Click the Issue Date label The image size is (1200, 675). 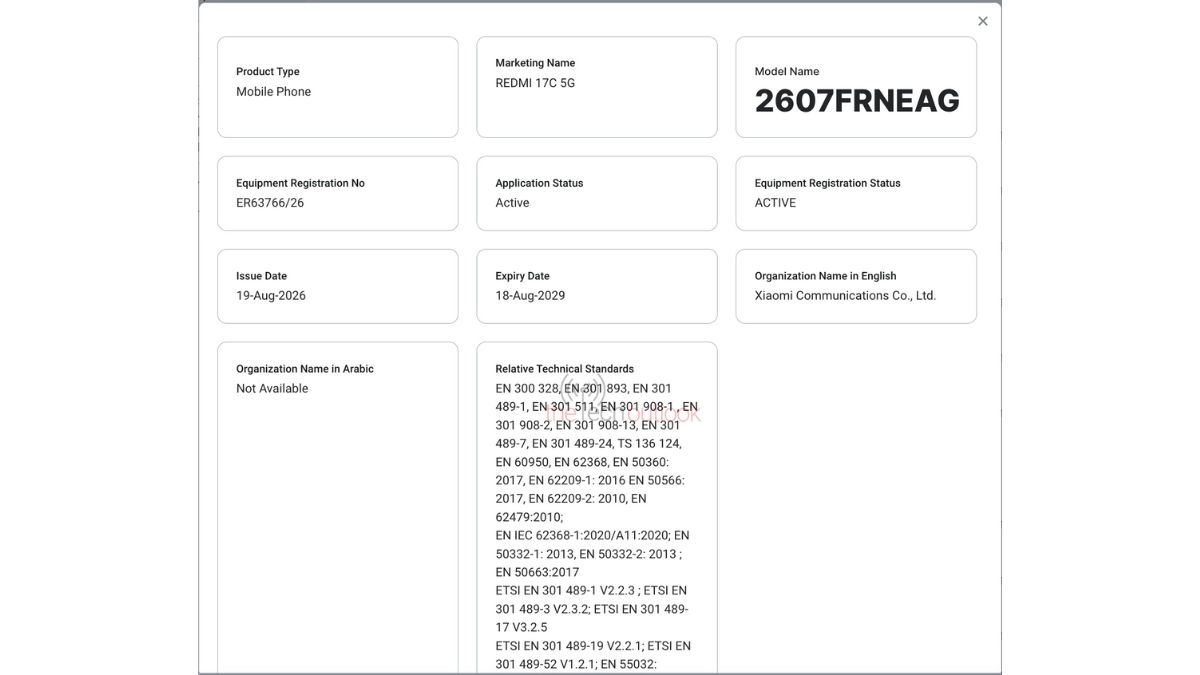point(261,276)
